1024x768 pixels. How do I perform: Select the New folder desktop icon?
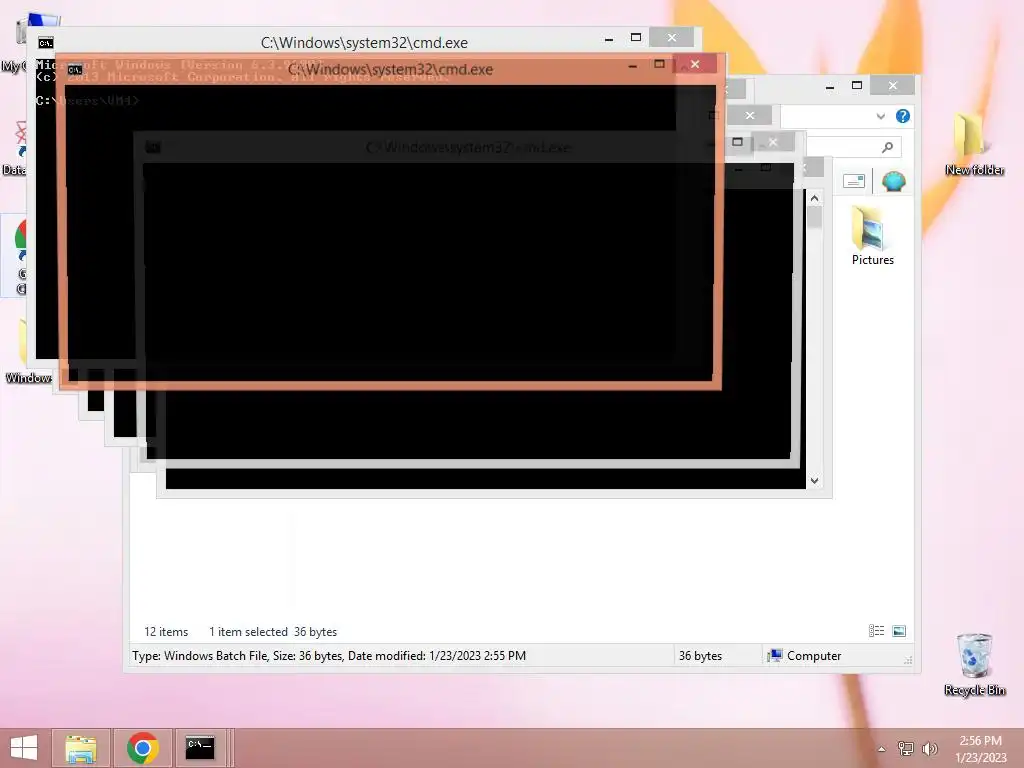[x=974, y=144]
